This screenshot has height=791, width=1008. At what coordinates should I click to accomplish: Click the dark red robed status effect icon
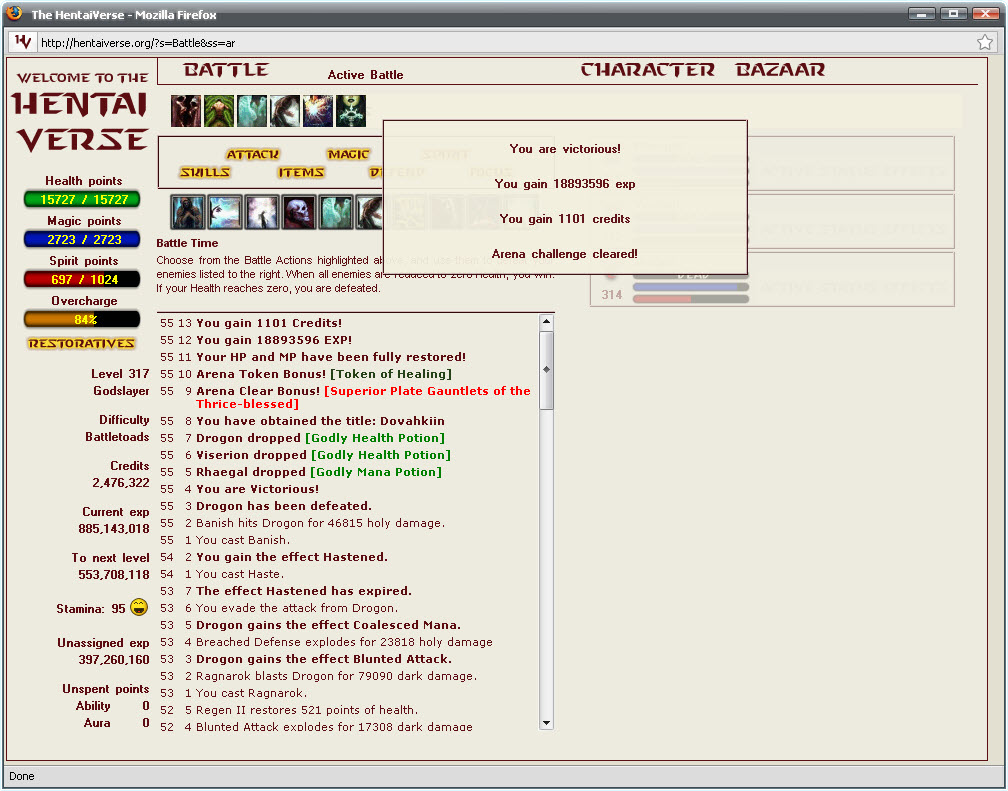pos(186,111)
